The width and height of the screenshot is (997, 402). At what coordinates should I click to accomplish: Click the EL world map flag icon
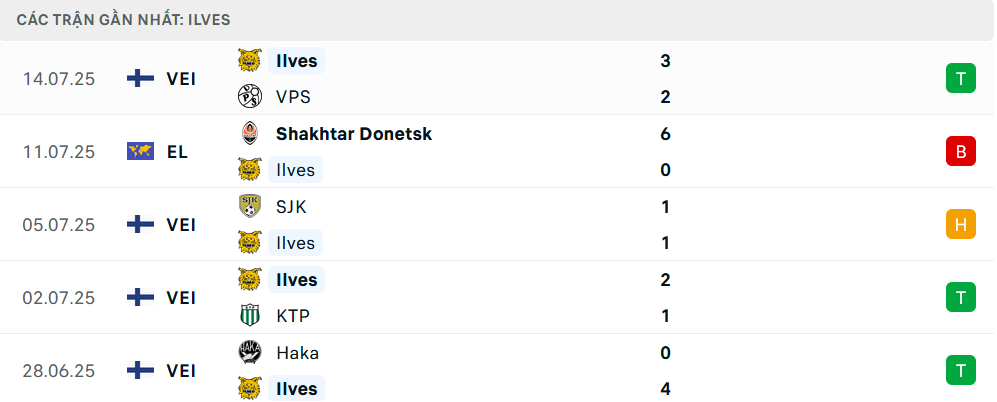[x=141, y=151]
